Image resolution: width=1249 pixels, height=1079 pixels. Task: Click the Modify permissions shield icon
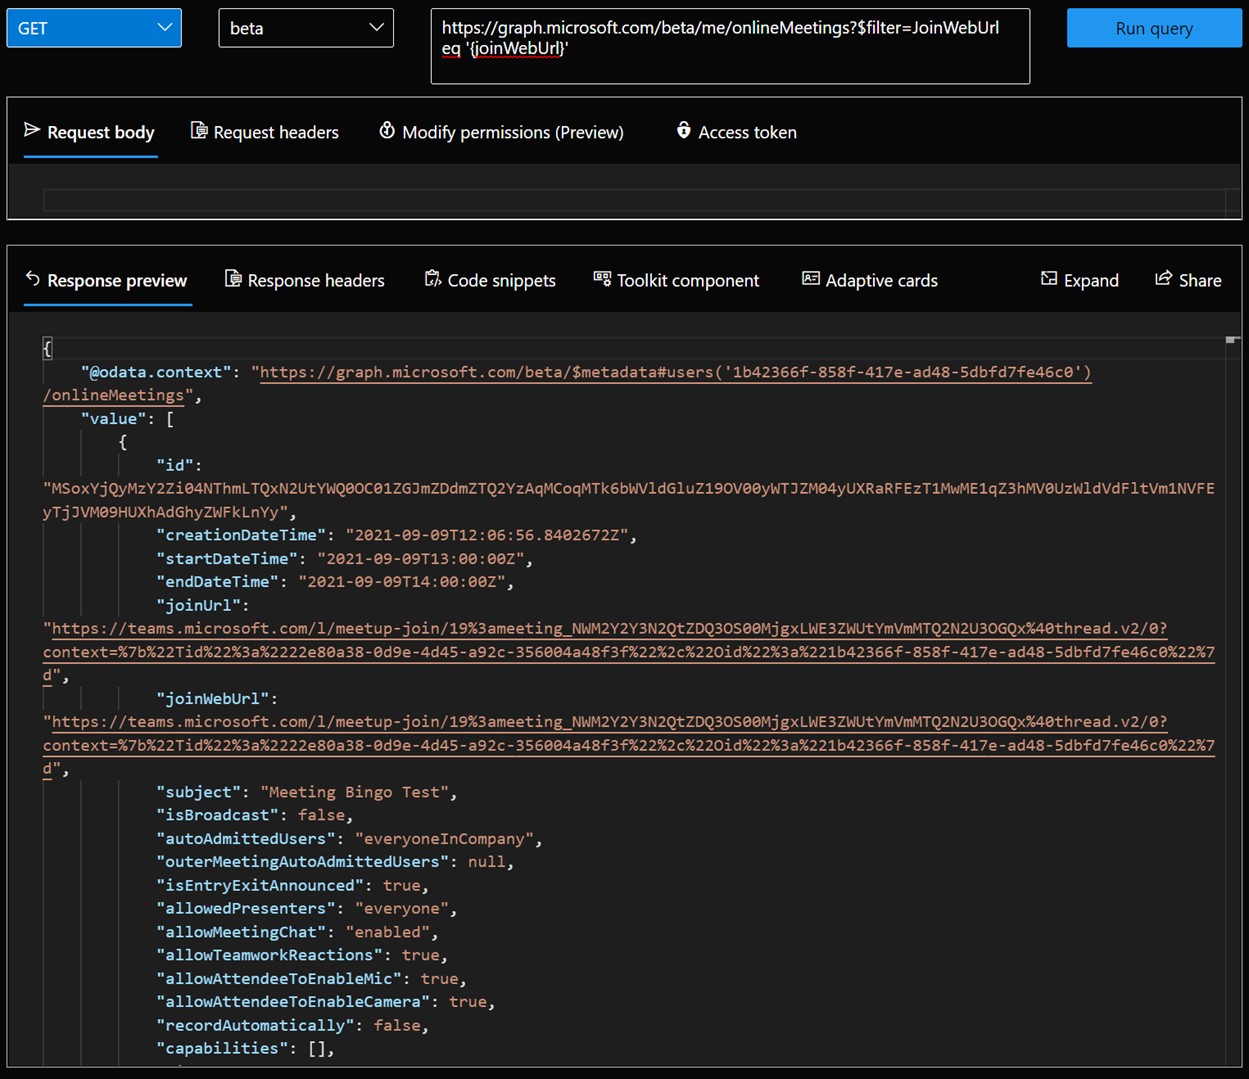pos(387,130)
